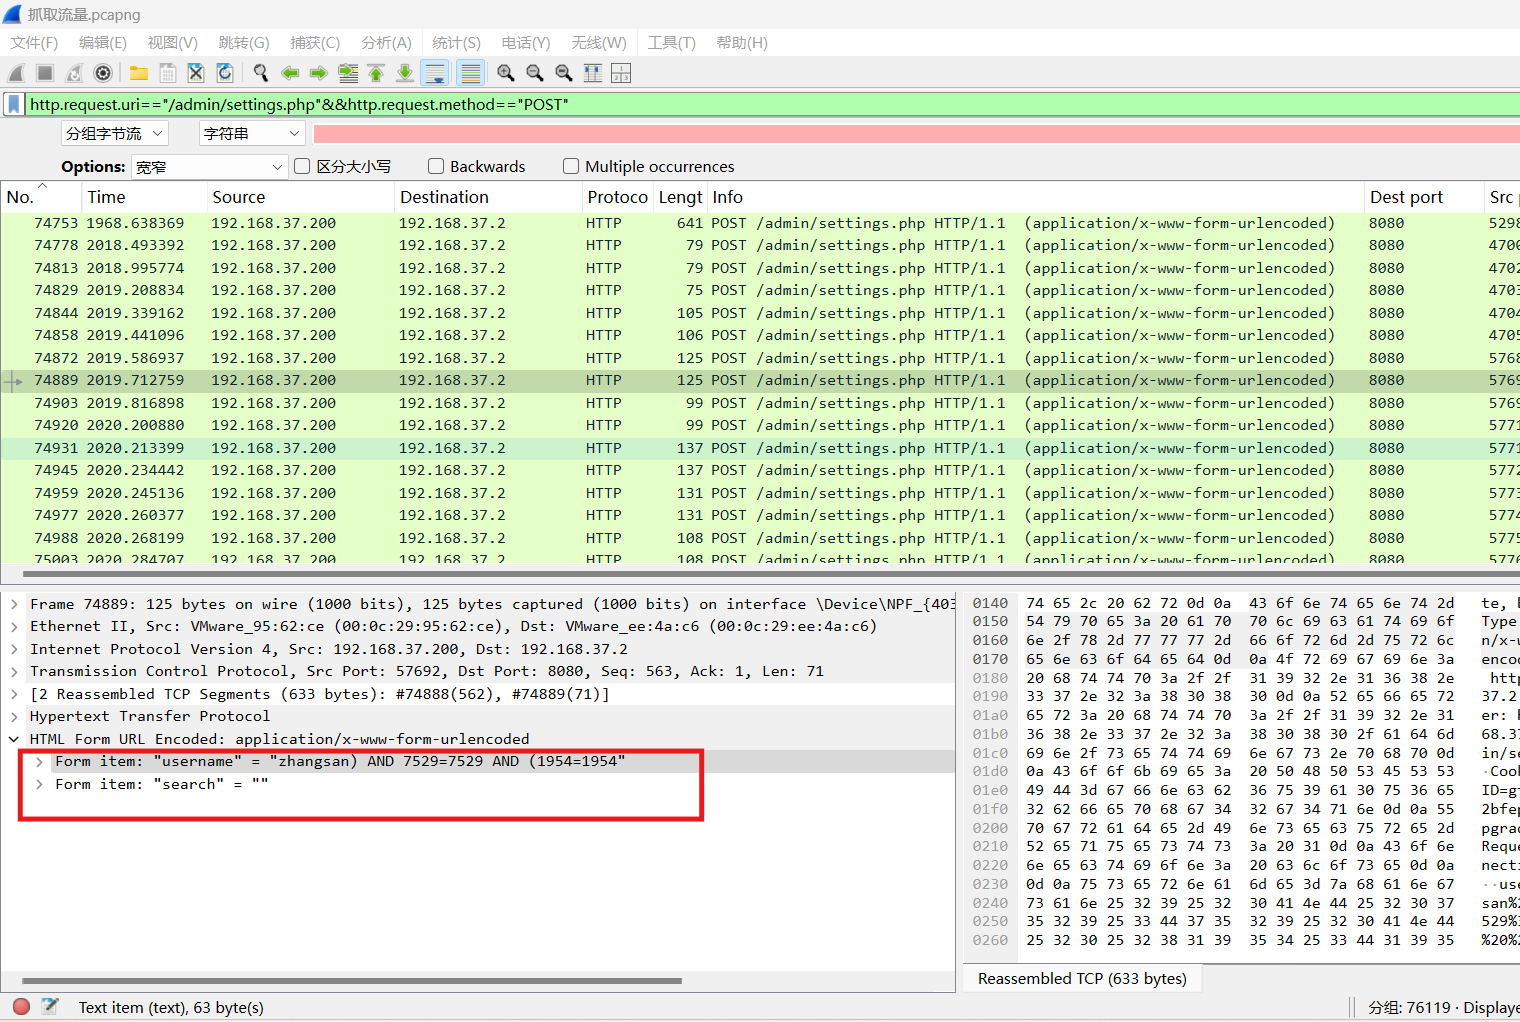Open the 字符串 search type dropdown
The image size is (1520, 1022).
(252, 133)
